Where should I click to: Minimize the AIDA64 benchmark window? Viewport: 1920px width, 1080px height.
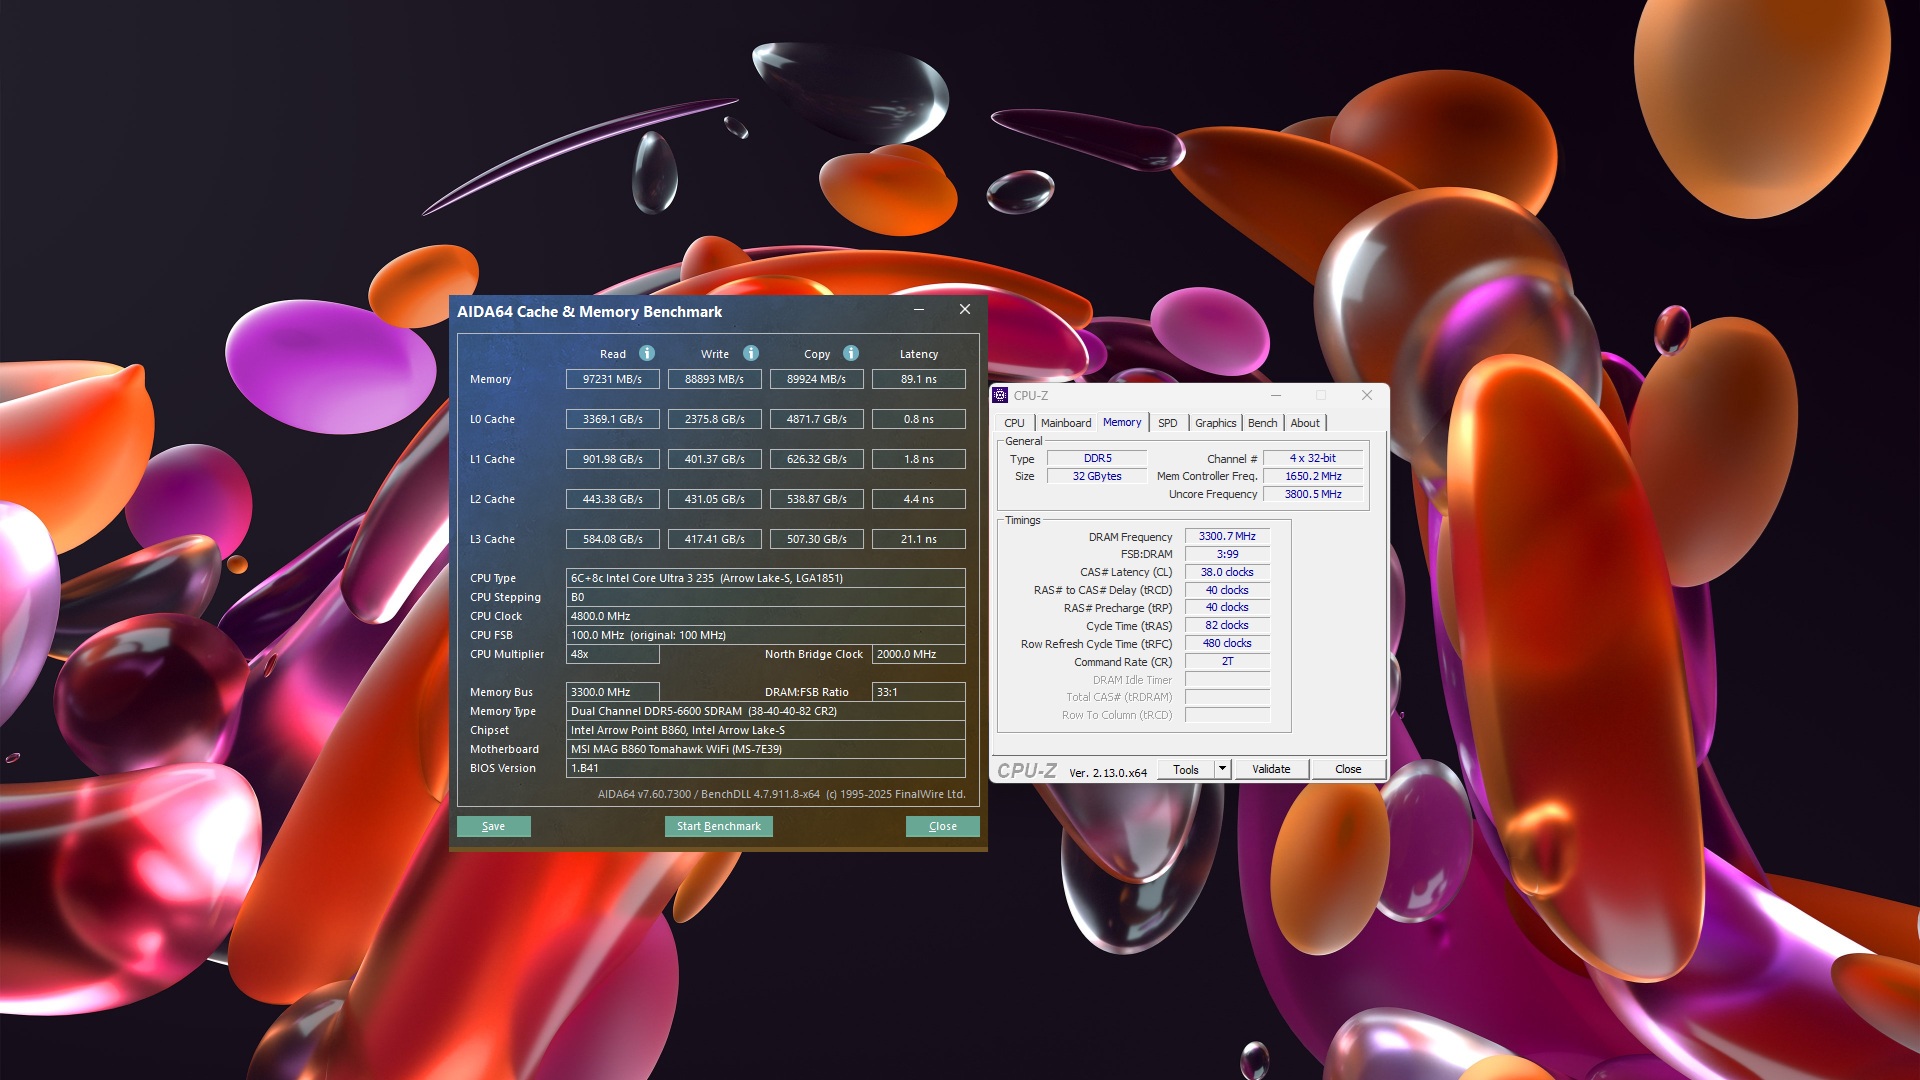click(918, 310)
